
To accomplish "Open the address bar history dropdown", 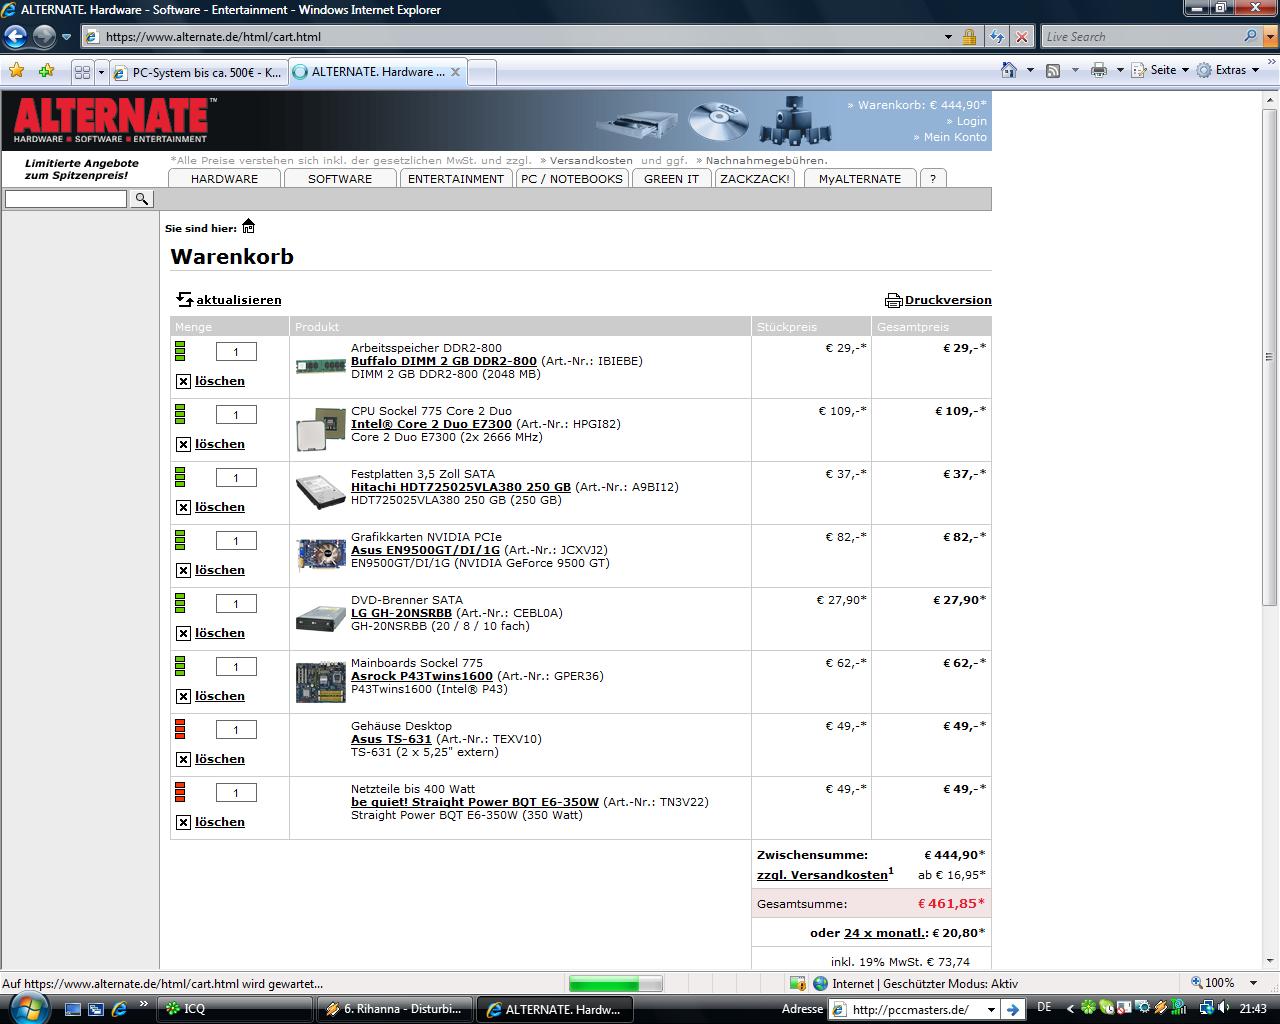I will [x=948, y=37].
